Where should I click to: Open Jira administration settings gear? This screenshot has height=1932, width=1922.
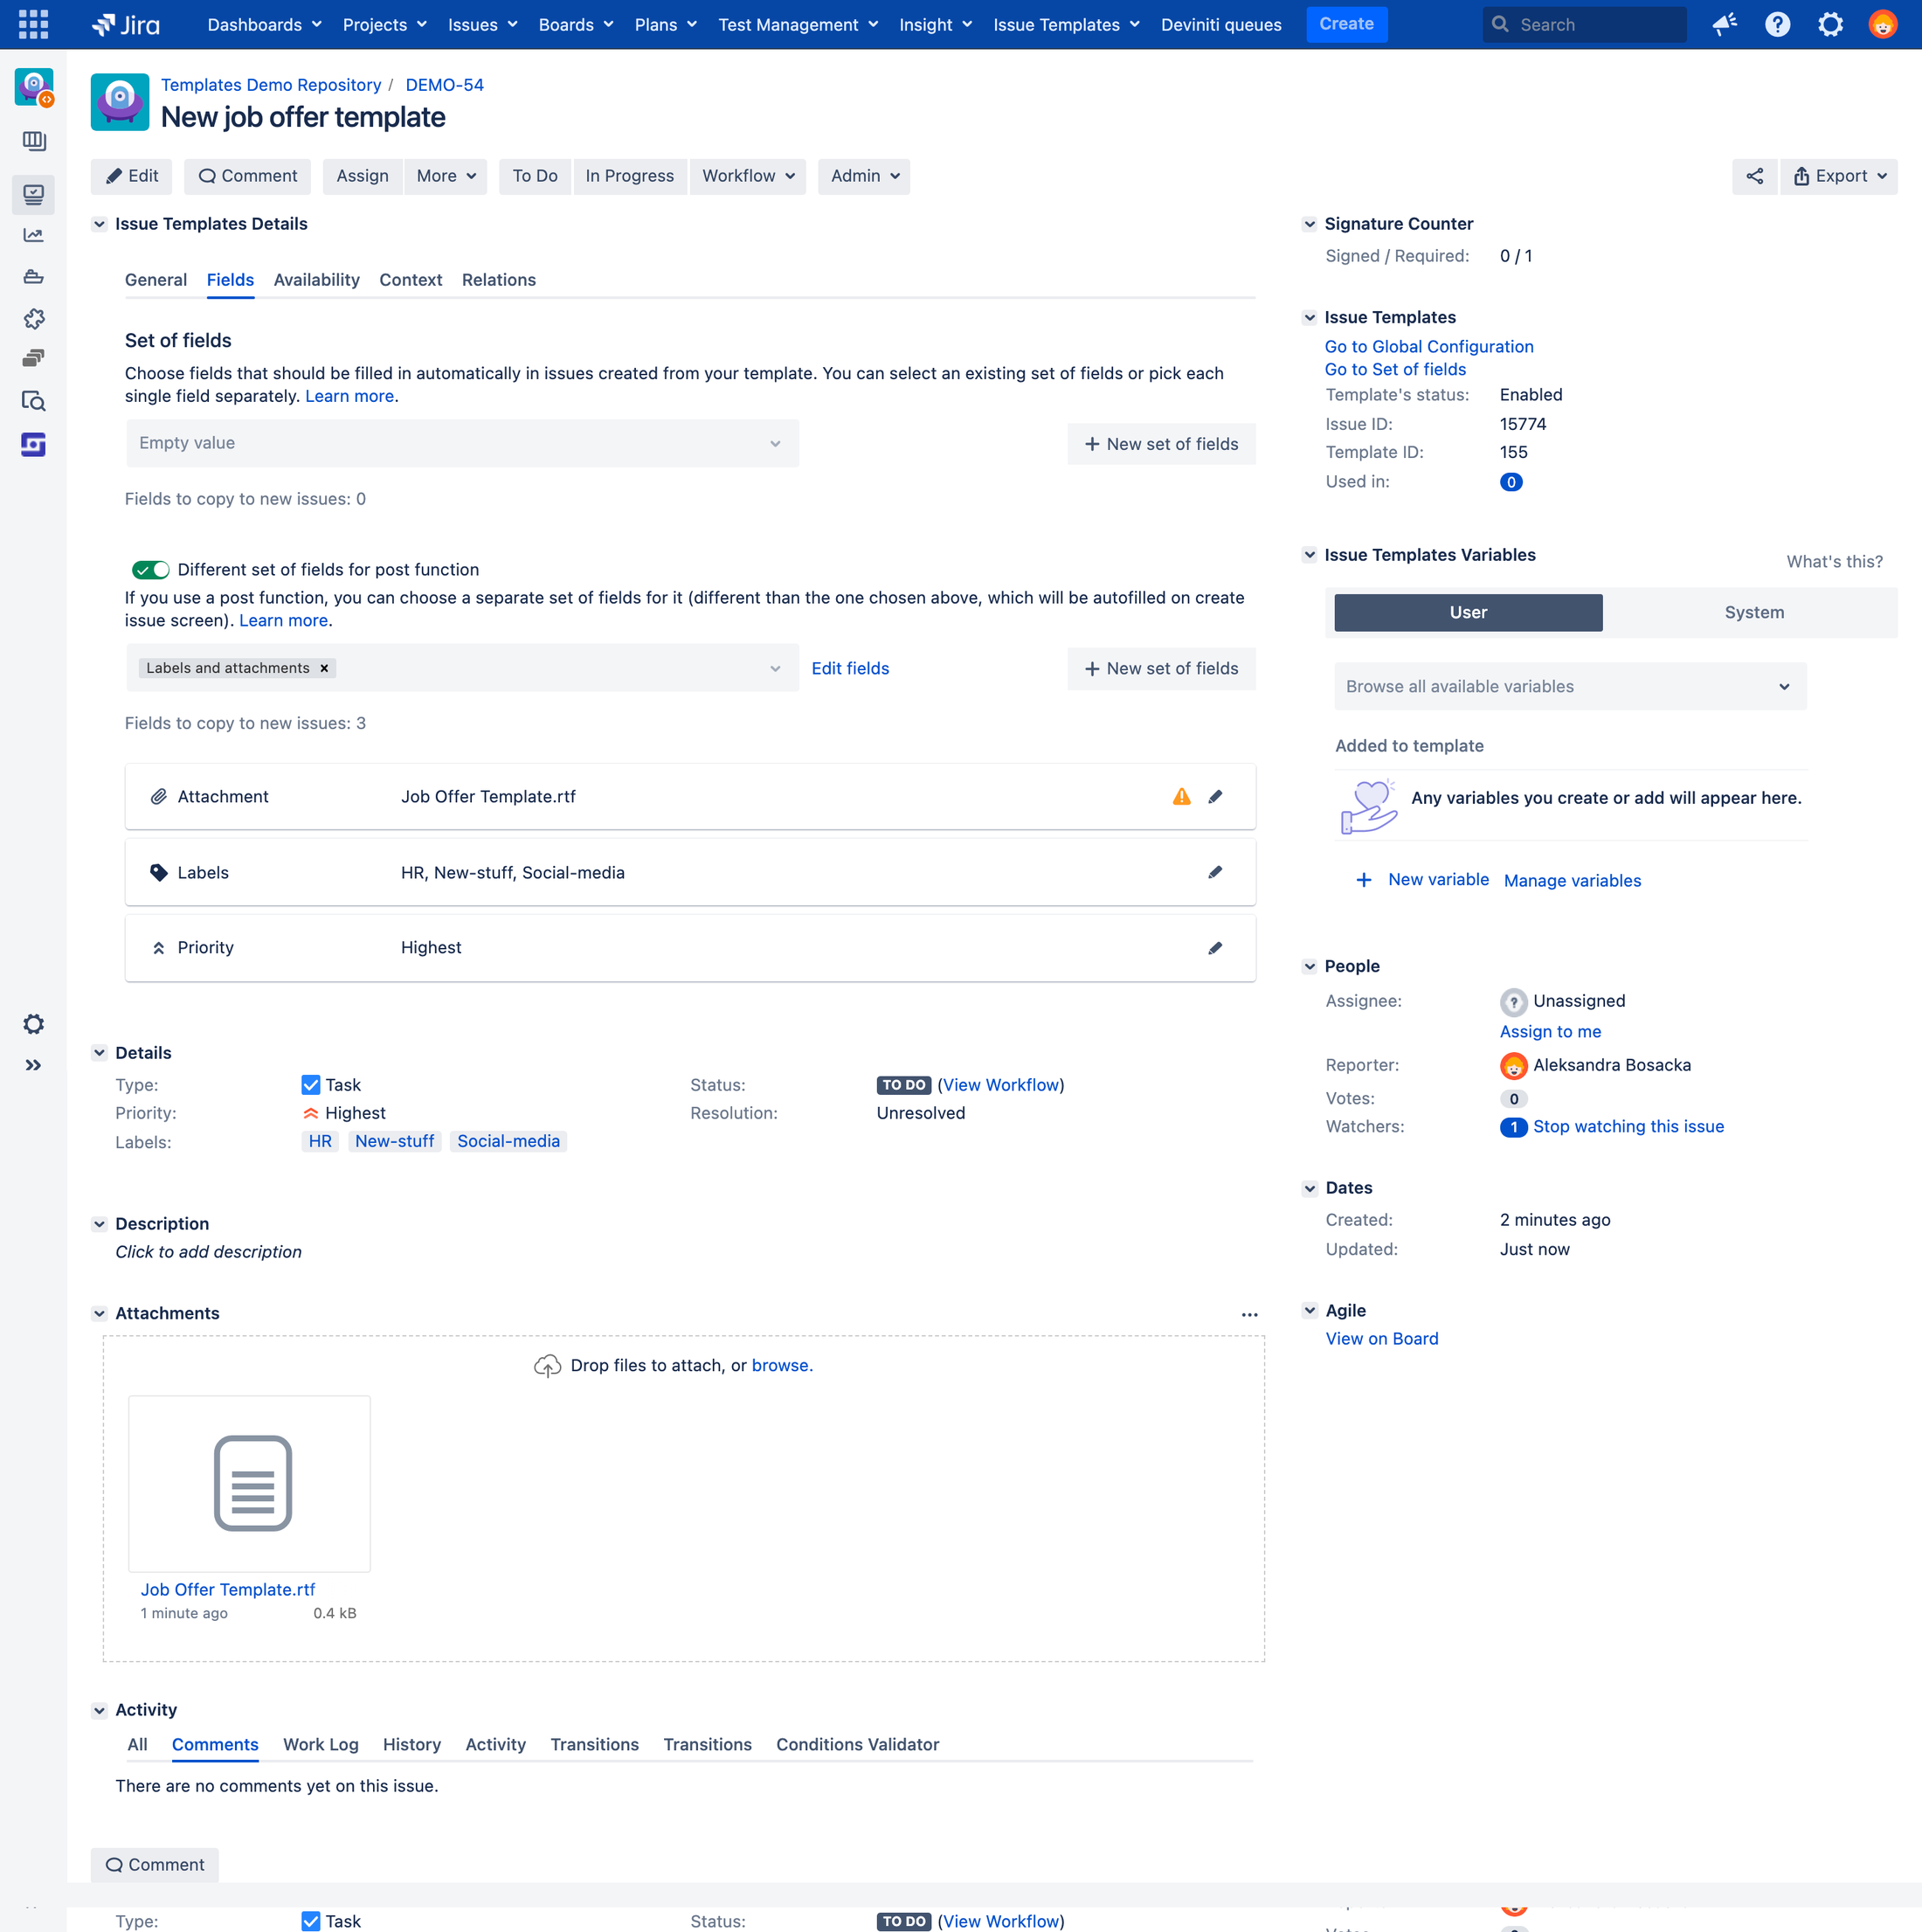1830,24
